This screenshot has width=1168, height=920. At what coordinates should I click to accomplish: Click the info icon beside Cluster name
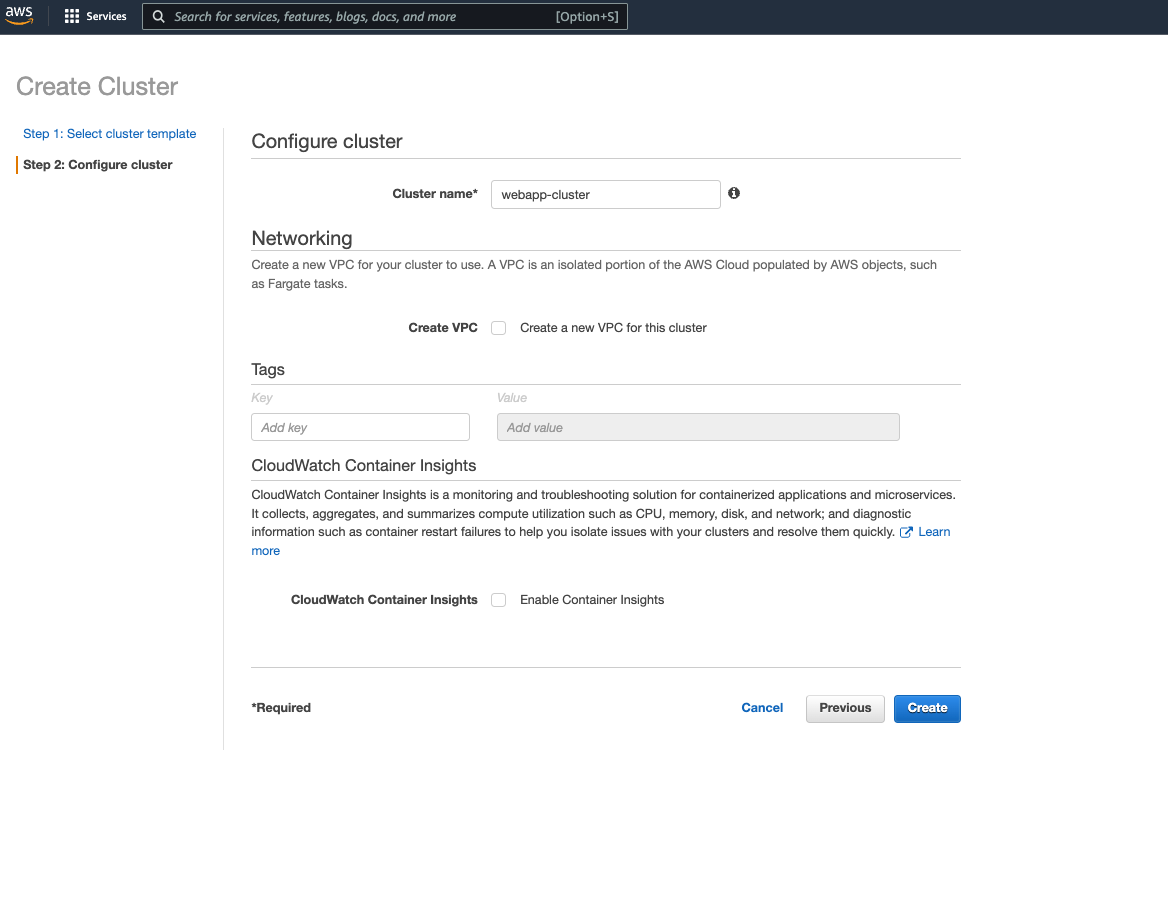[733, 192]
